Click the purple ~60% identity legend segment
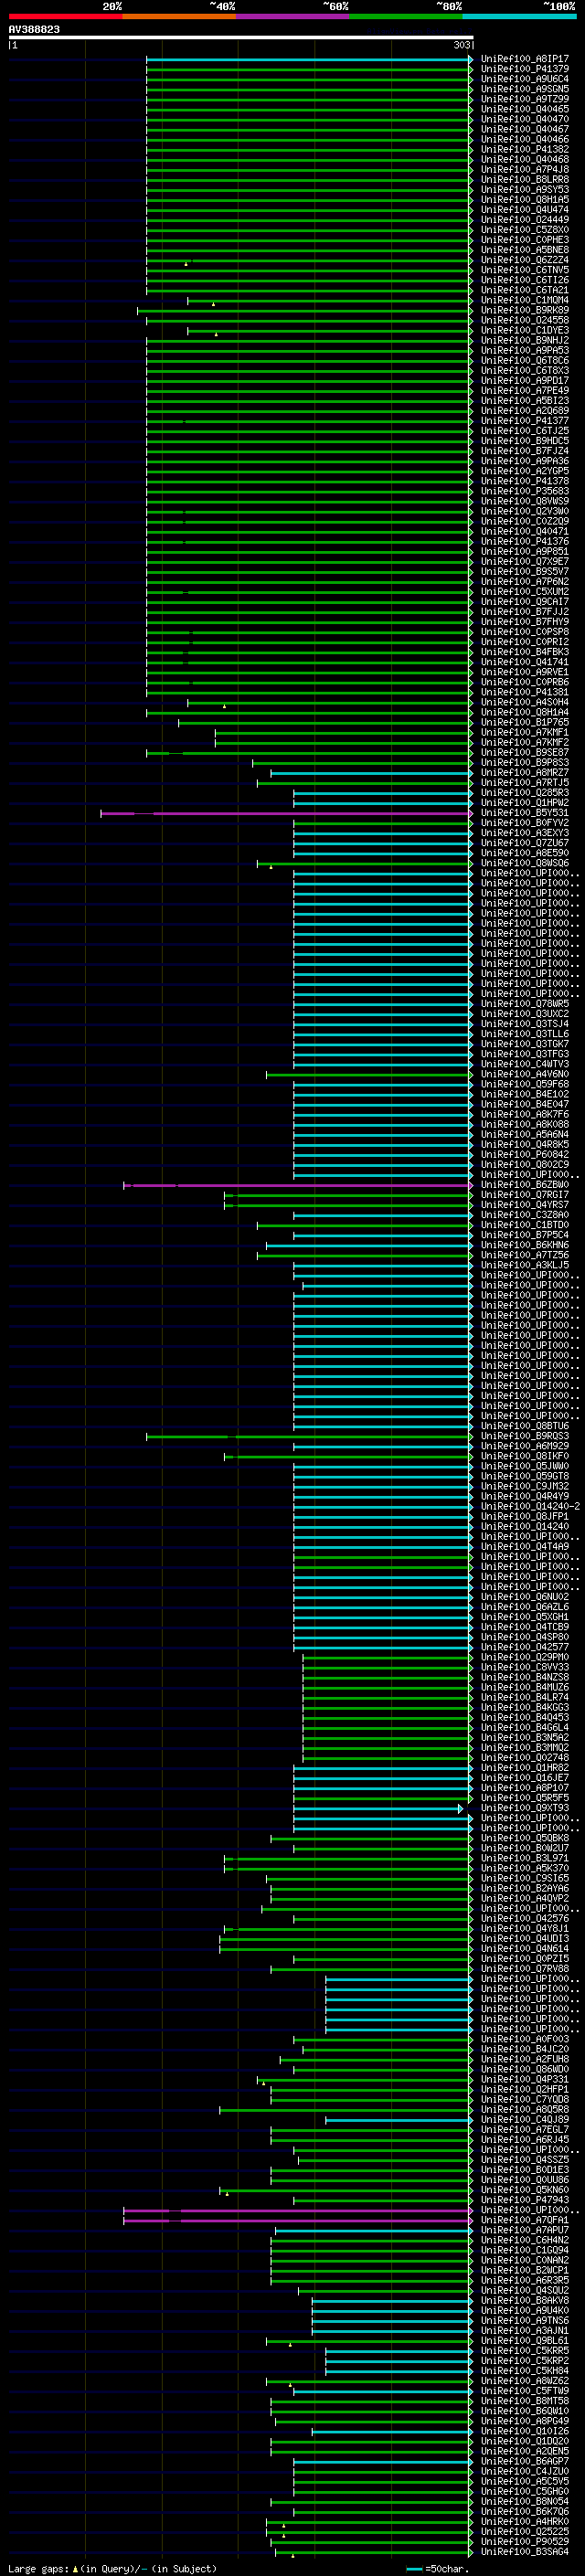 coord(293,16)
